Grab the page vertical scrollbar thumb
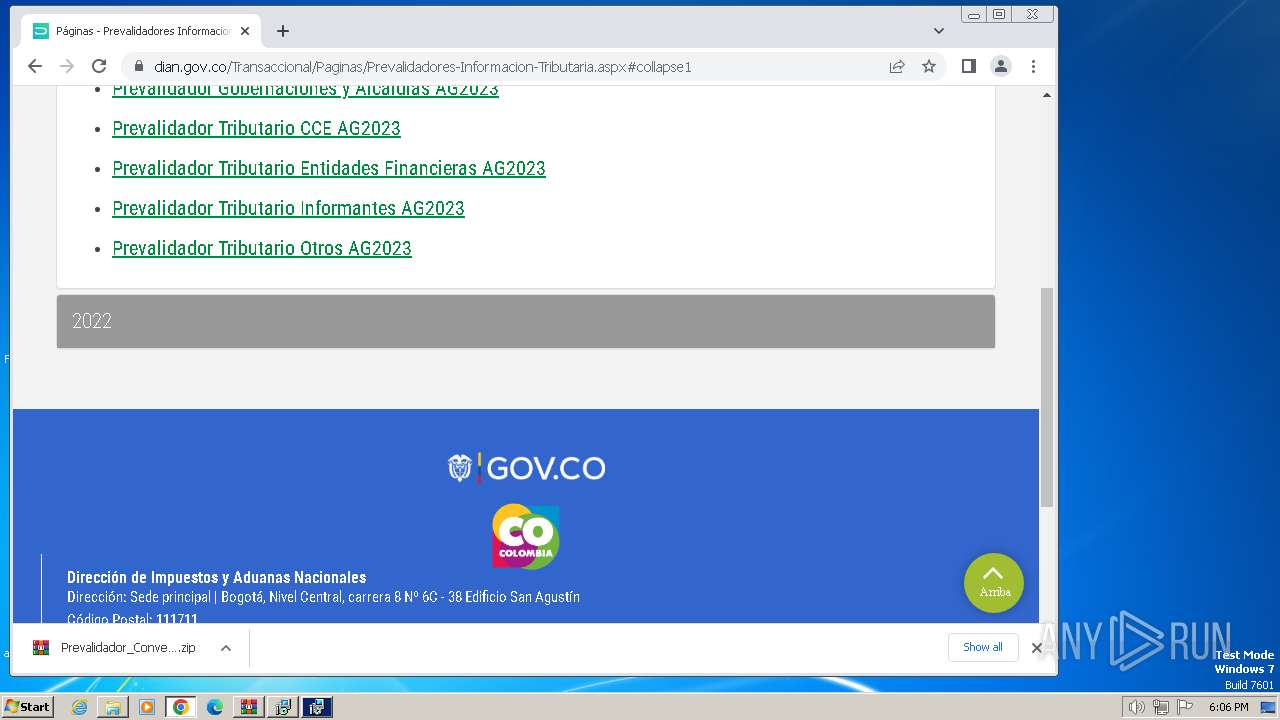The image size is (1280, 720). pos(1047,397)
